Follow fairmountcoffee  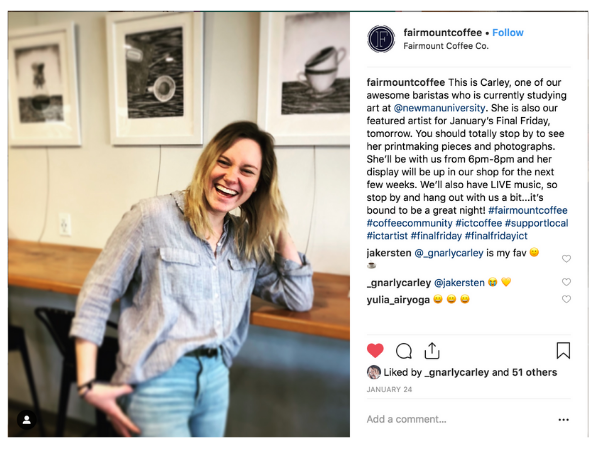507,33
